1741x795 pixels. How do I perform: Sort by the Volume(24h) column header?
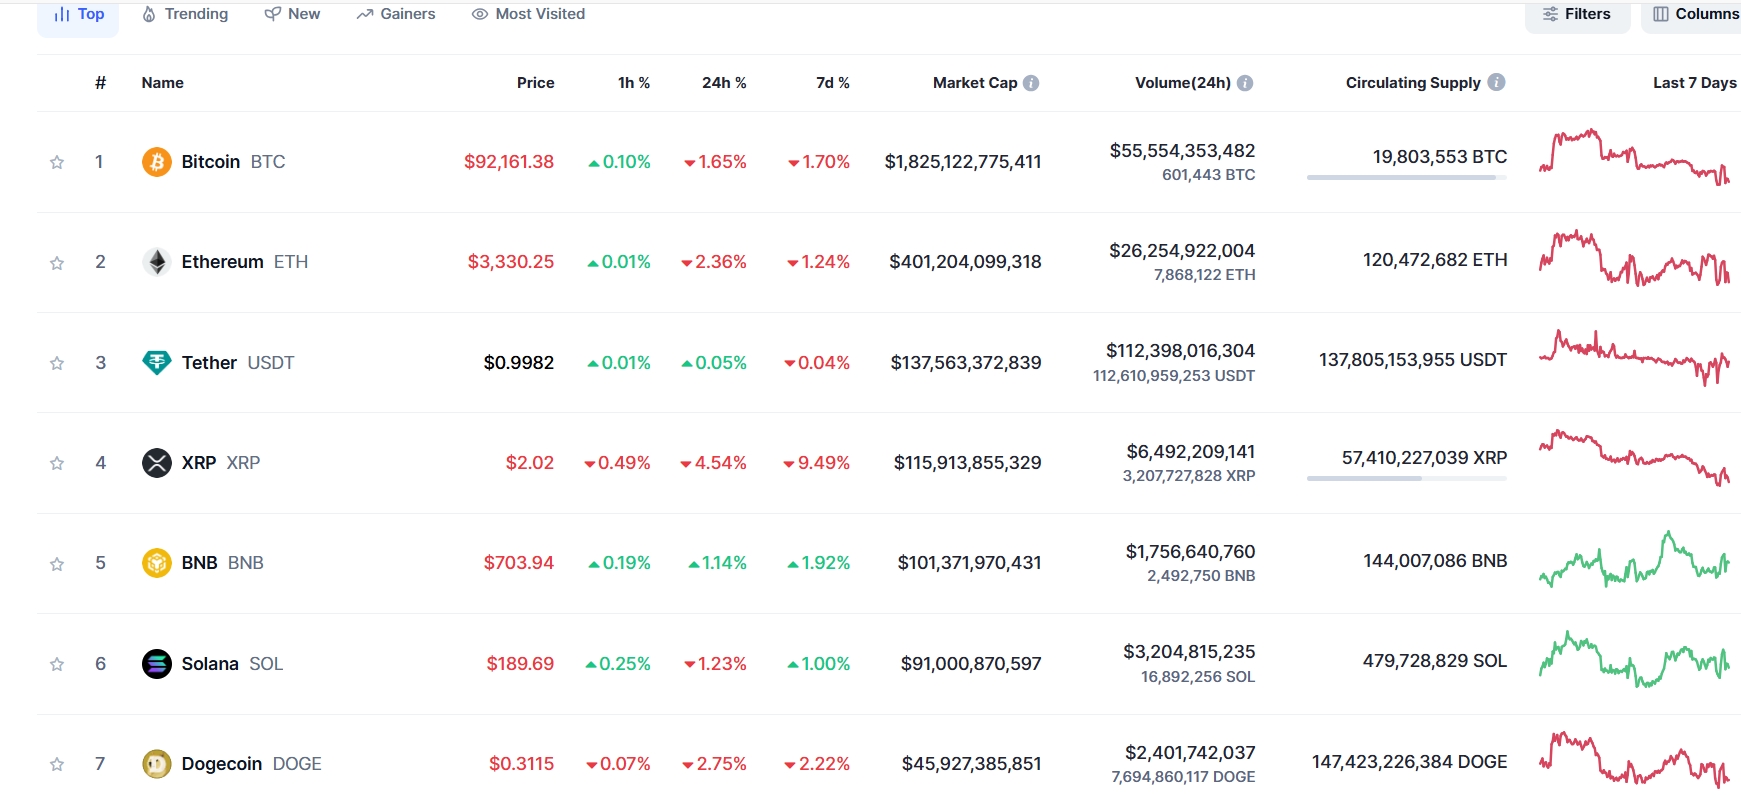(1183, 83)
